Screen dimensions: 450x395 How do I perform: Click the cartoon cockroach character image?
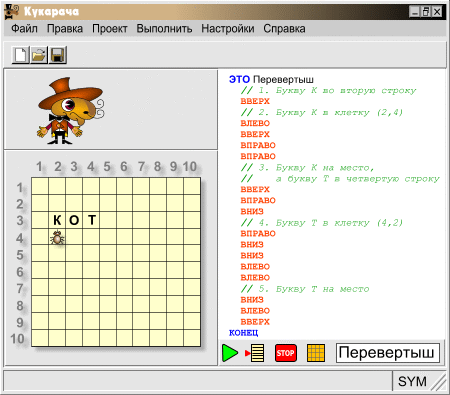(x=71, y=111)
